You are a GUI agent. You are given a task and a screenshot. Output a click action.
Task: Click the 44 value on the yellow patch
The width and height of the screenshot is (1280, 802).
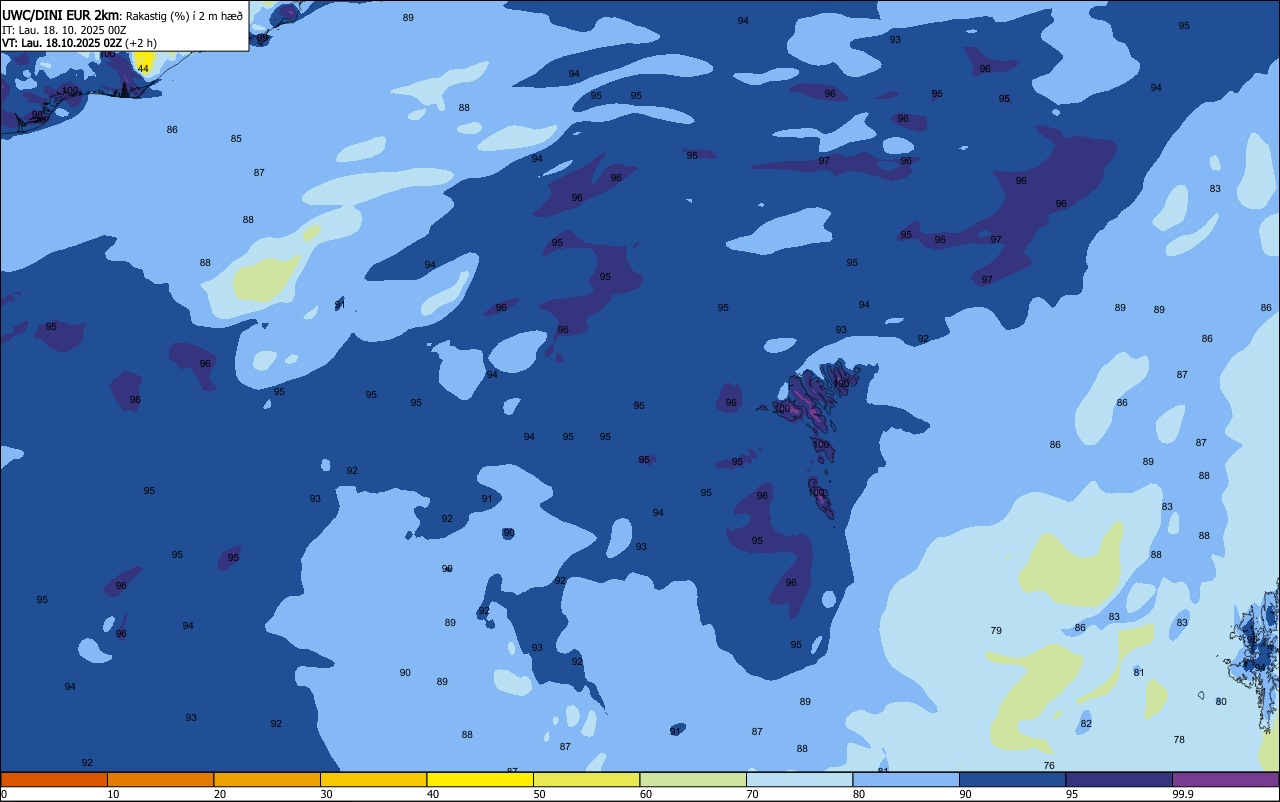(143, 68)
